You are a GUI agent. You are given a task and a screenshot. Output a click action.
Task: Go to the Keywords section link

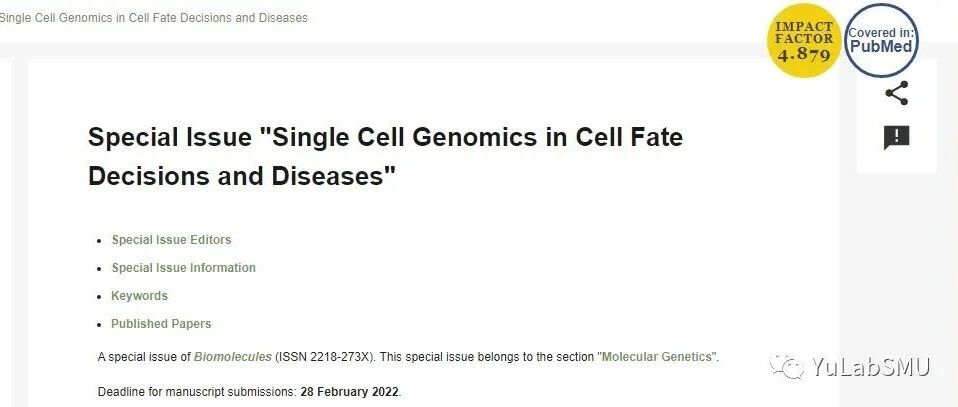click(139, 296)
